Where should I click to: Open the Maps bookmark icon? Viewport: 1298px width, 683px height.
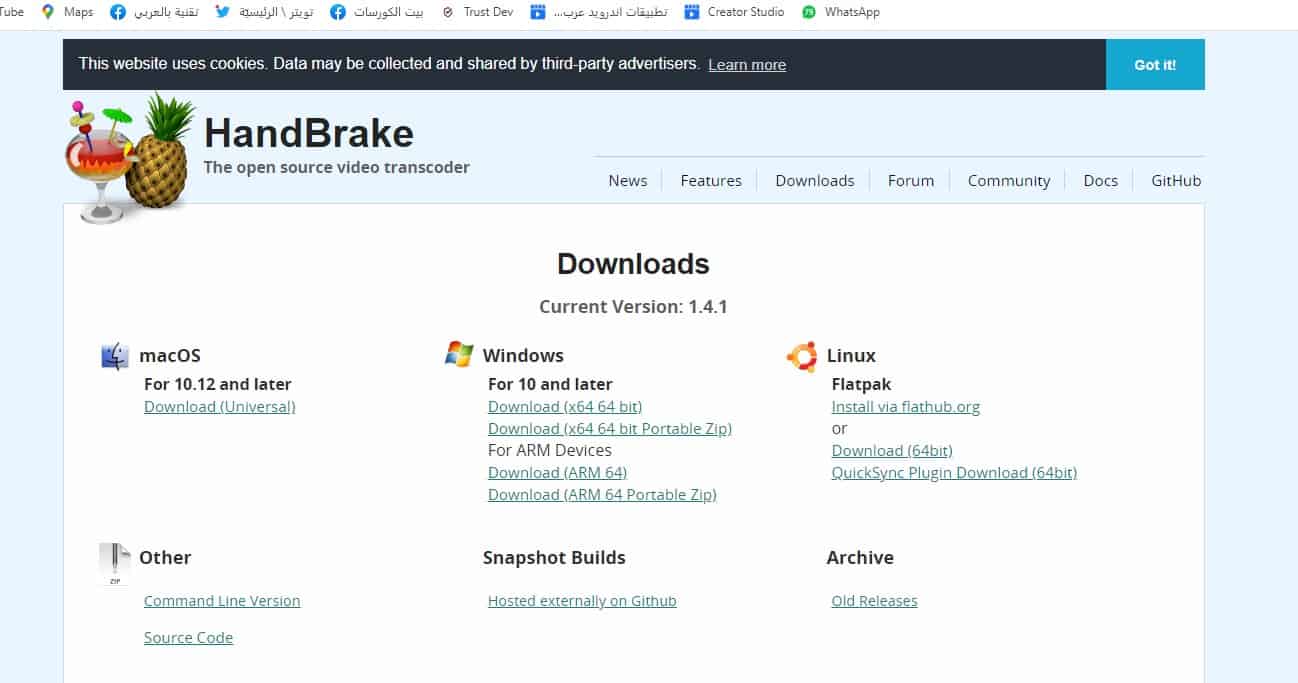point(48,12)
